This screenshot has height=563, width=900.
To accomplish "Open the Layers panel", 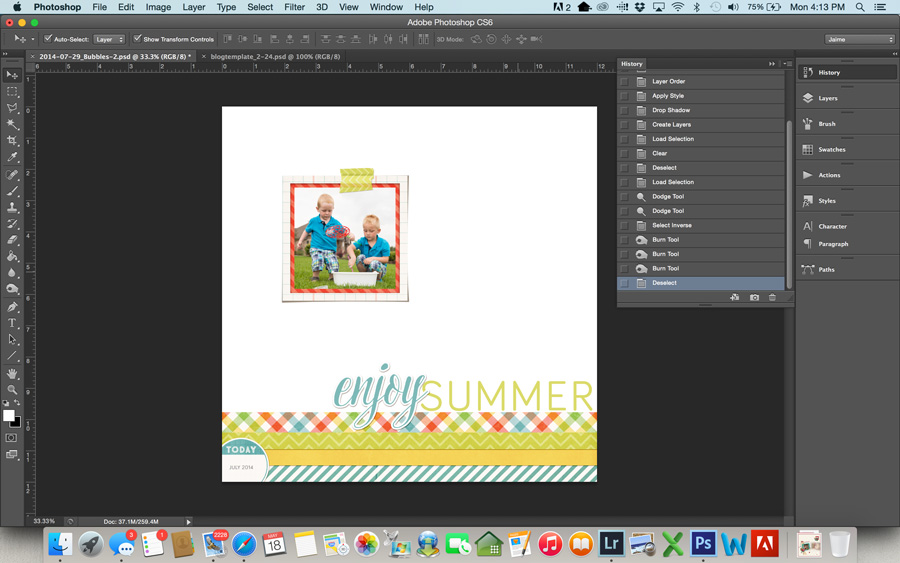I will [x=827, y=98].
